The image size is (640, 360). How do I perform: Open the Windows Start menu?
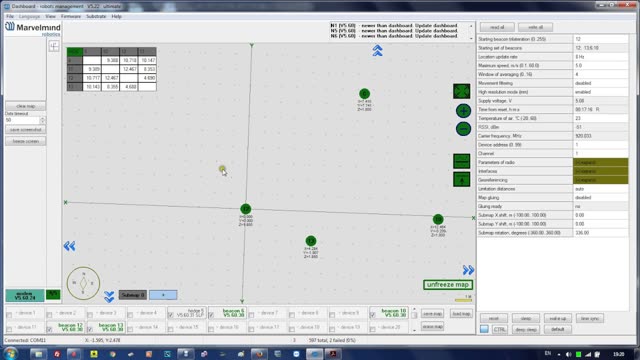tap(10, 353)
